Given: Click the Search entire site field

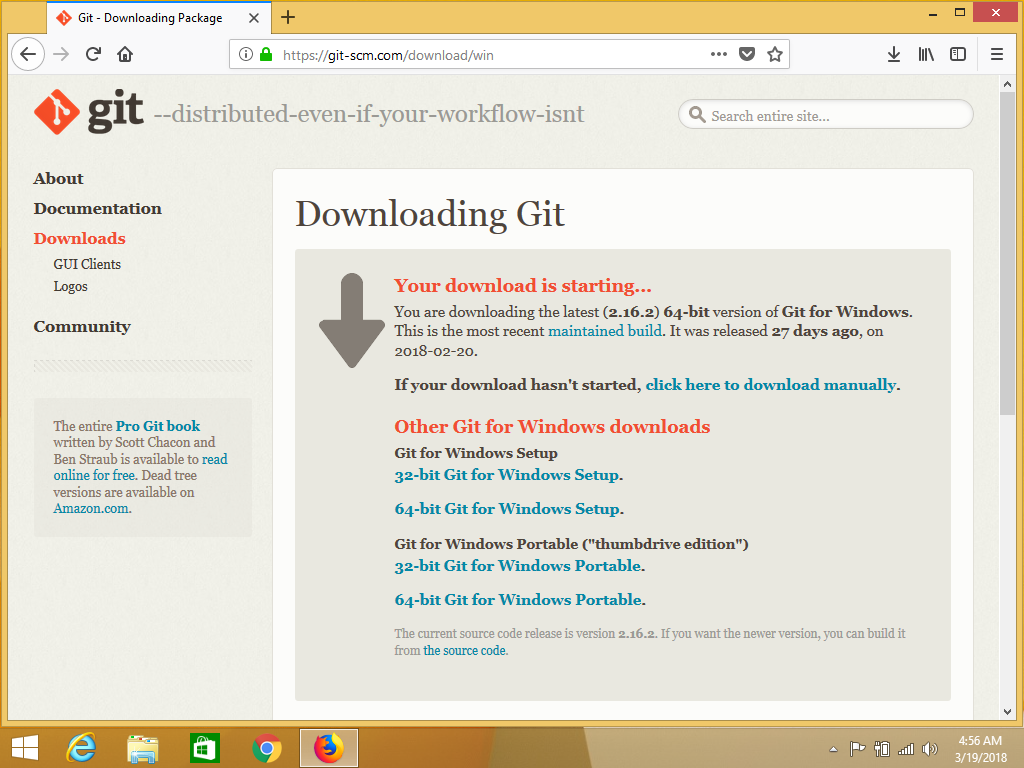Looking at the screenshot, I should click(824, 114).
